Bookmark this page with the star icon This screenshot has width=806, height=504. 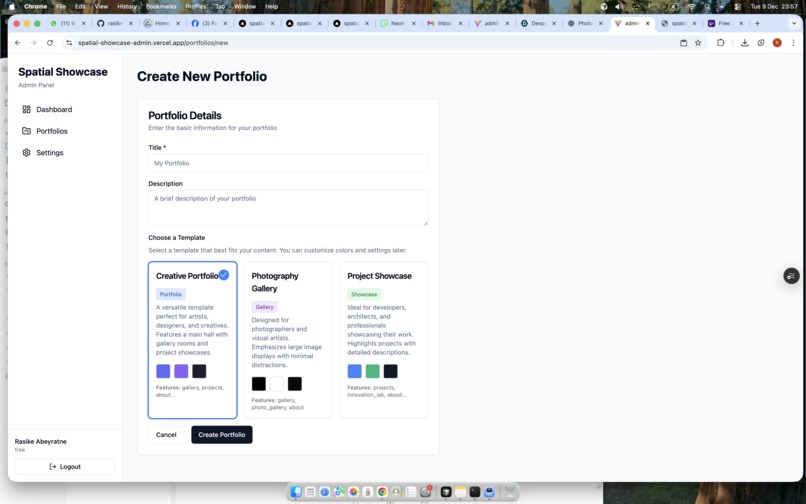coord(698,43)
